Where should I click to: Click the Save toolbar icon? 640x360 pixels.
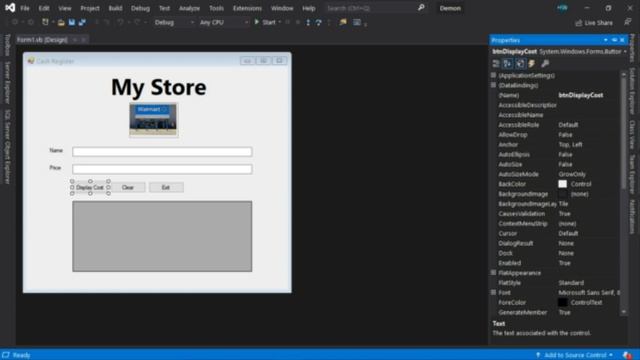(72, 22)
